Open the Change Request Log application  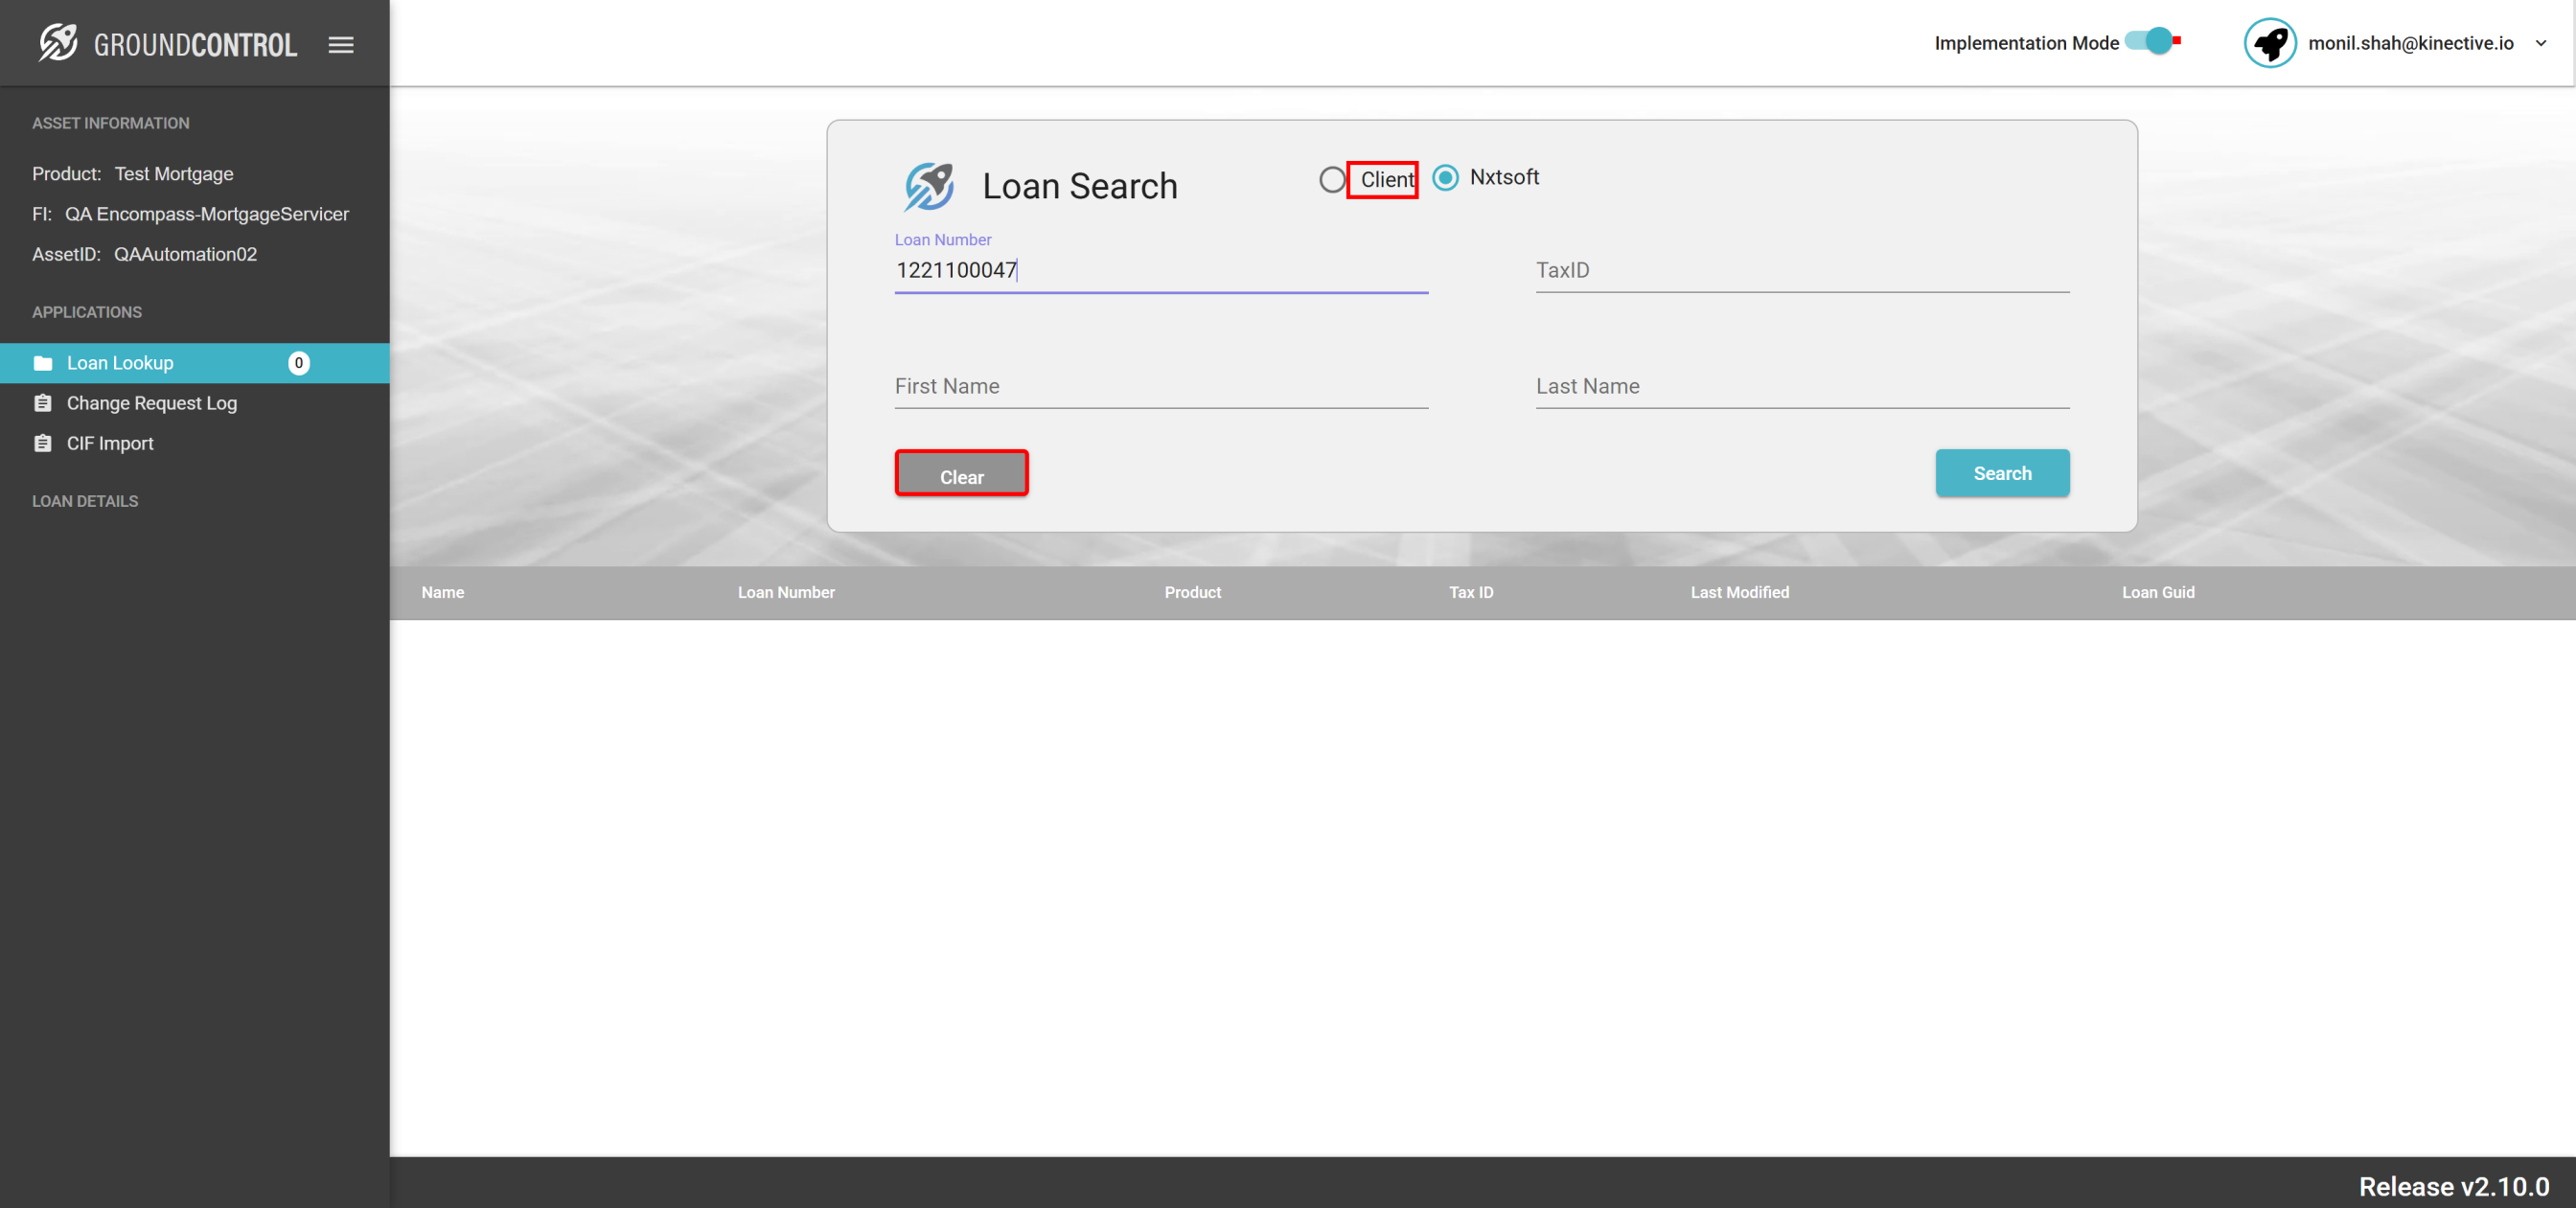pyautogui.click(x=152, y=403)
